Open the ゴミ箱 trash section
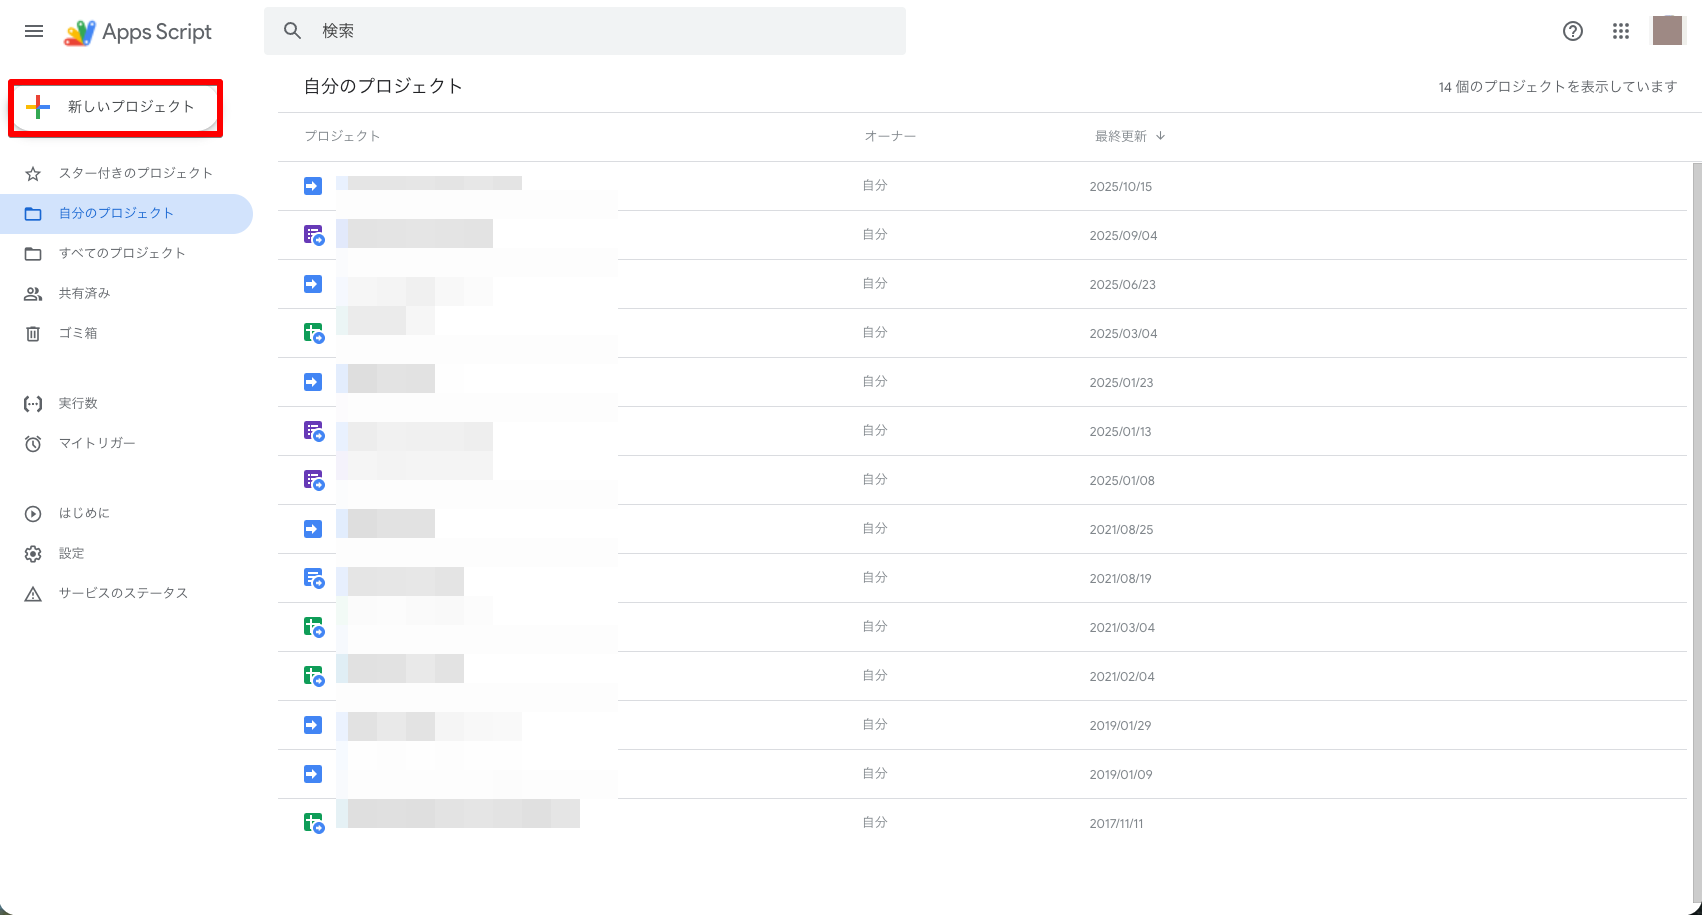This screenshot has width=1702, height=915. [77, 333]
